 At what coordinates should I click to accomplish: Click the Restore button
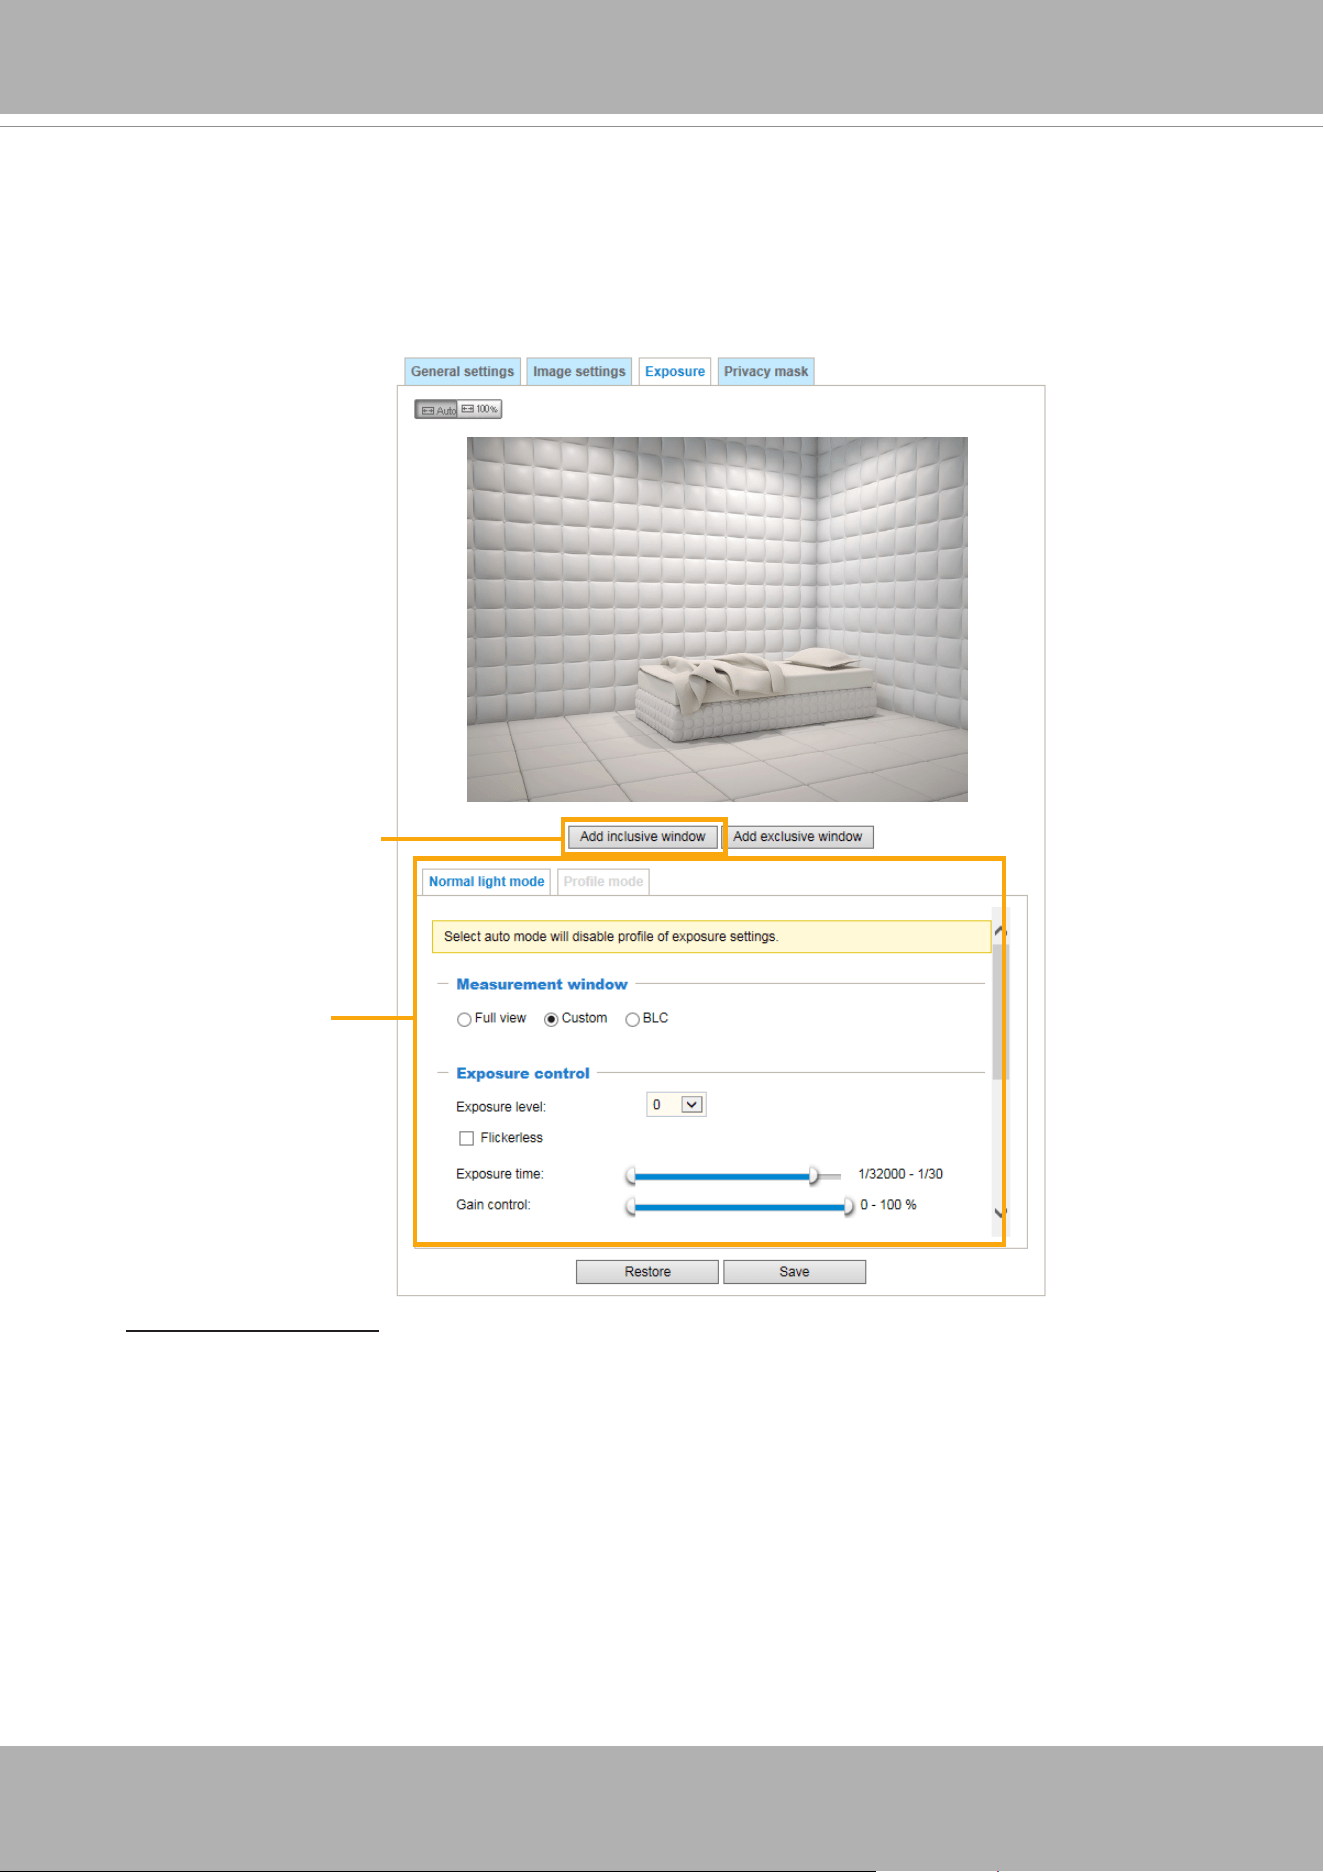(647, 1272)
